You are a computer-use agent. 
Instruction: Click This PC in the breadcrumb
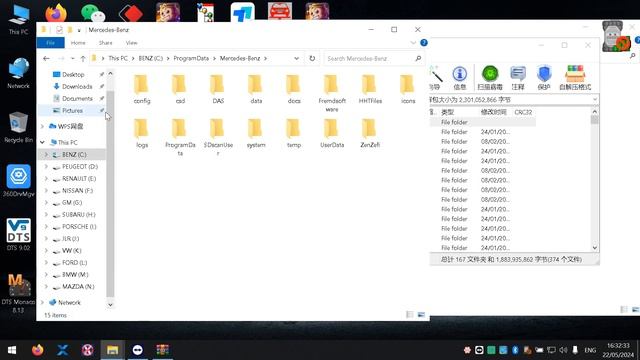pos(118,58)
